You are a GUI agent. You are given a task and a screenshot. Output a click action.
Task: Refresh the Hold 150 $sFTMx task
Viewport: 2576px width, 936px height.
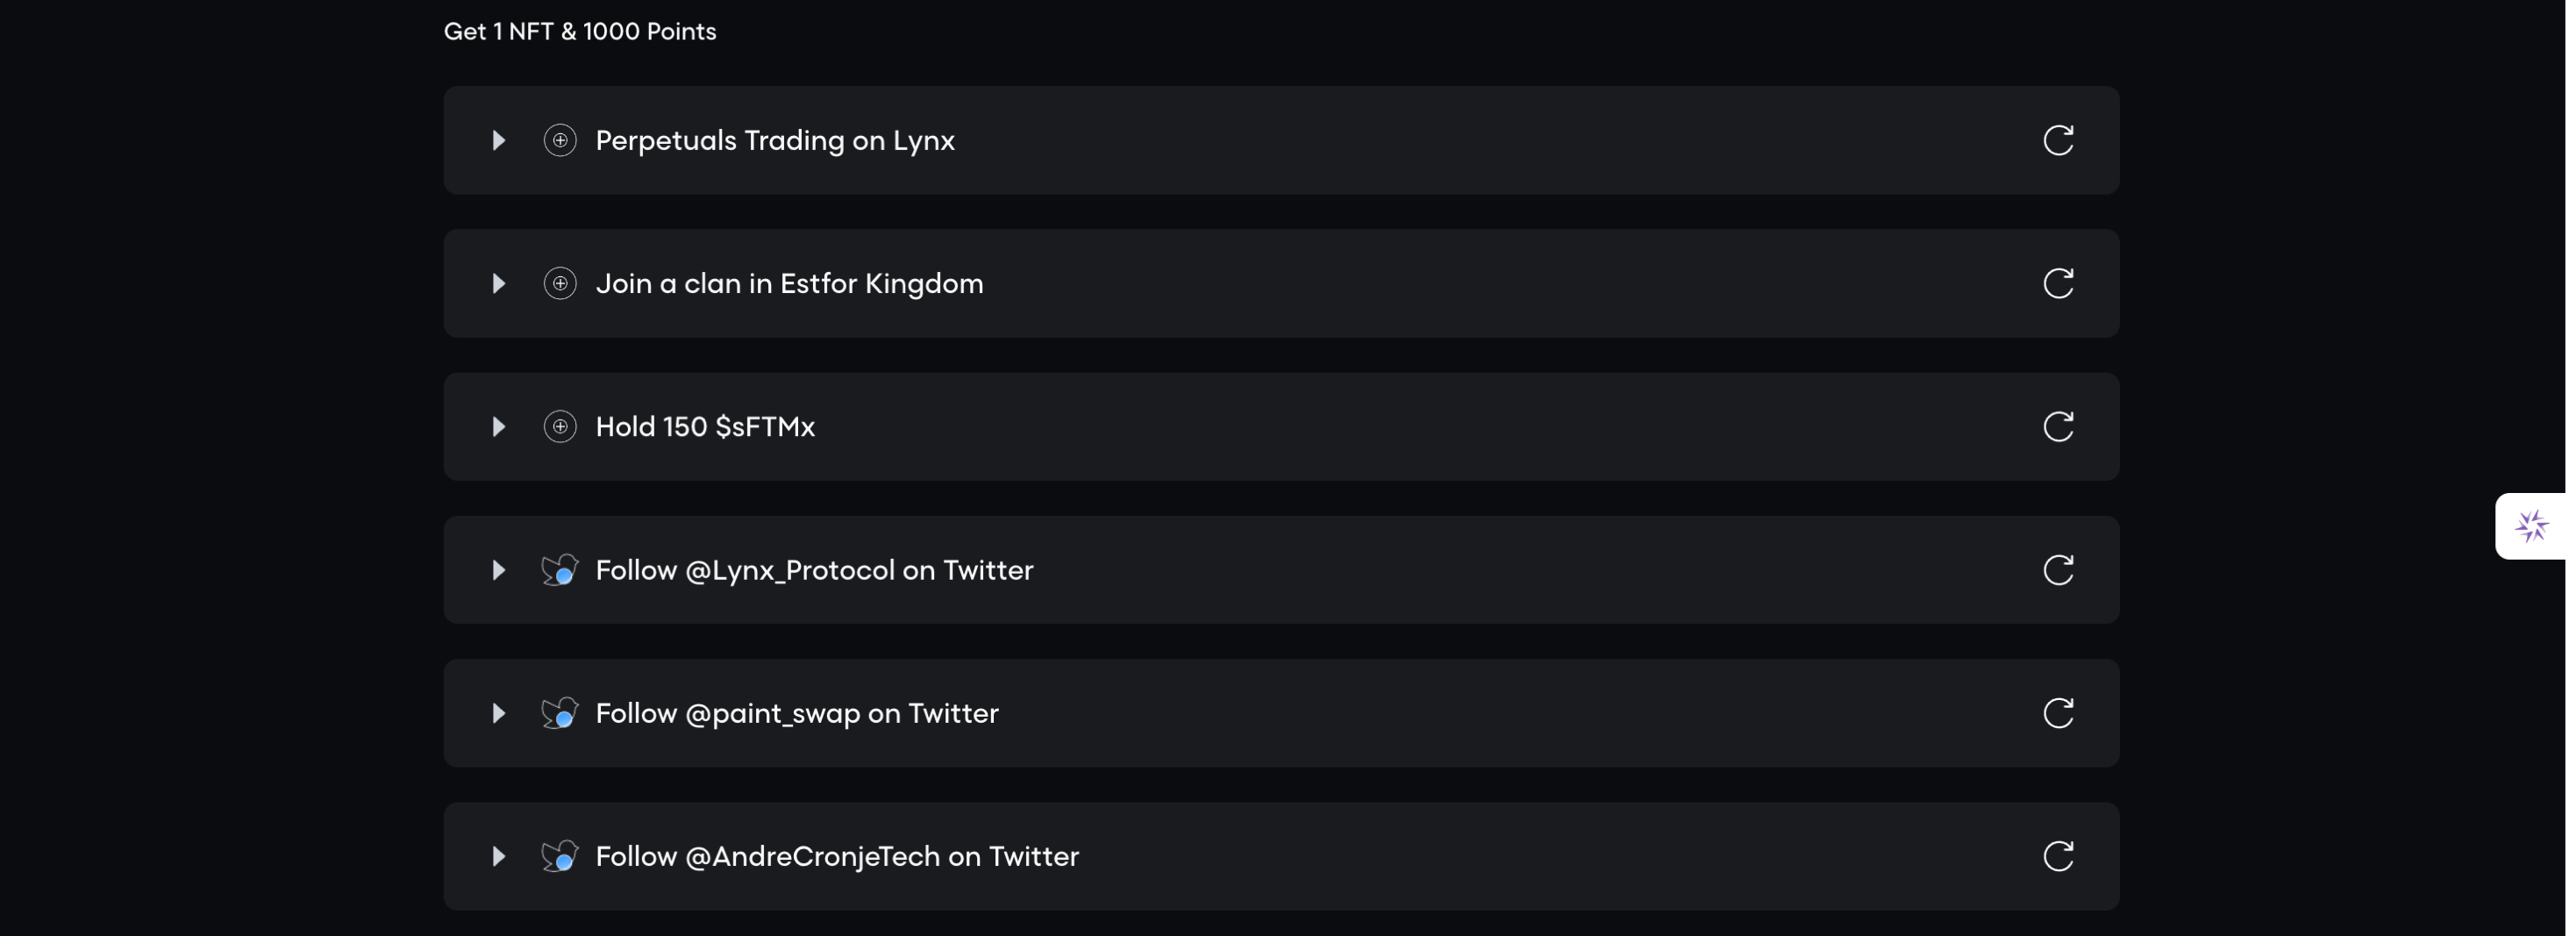[2058, 427]
